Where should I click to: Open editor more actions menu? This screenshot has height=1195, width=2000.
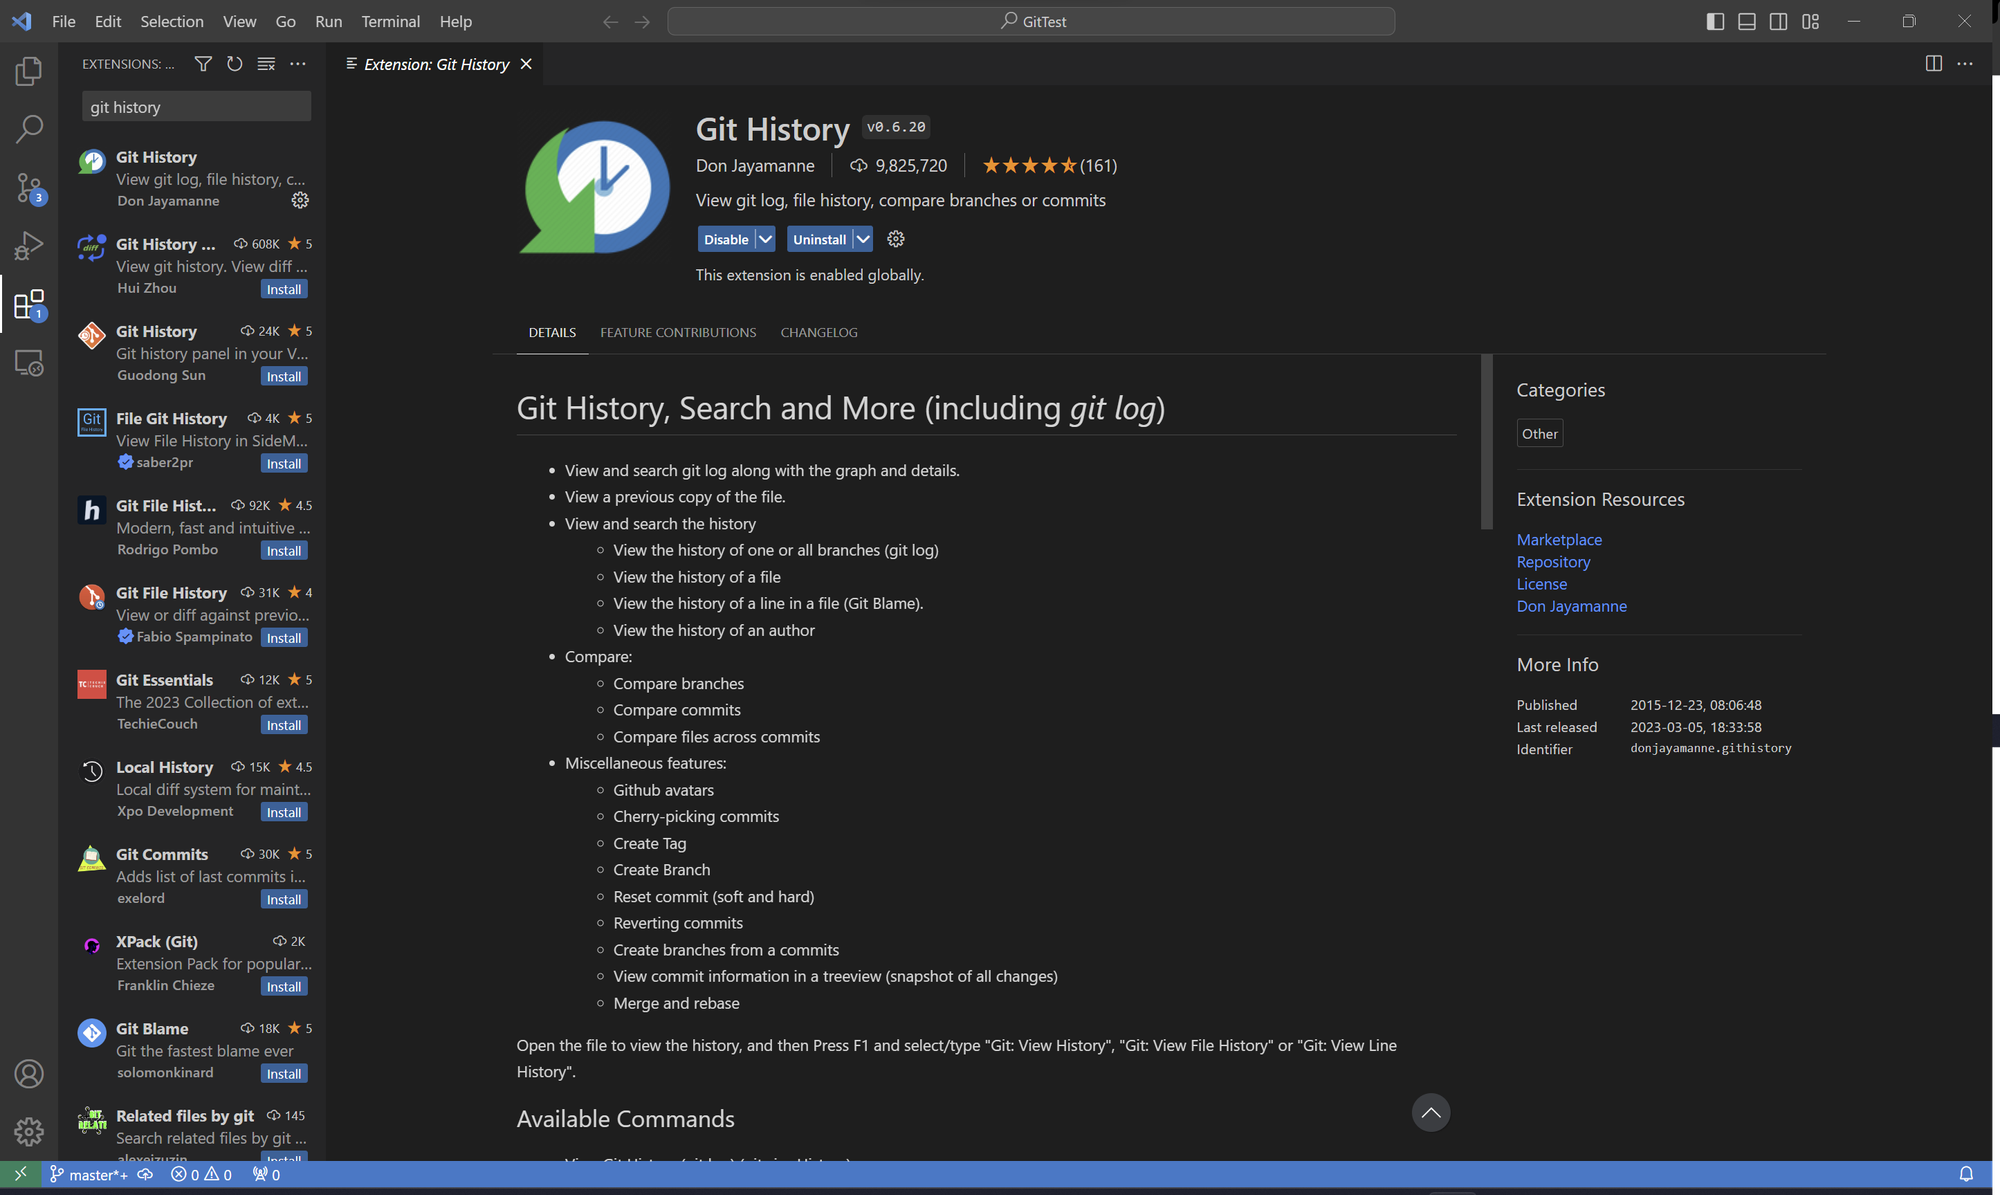point(1965,64)
